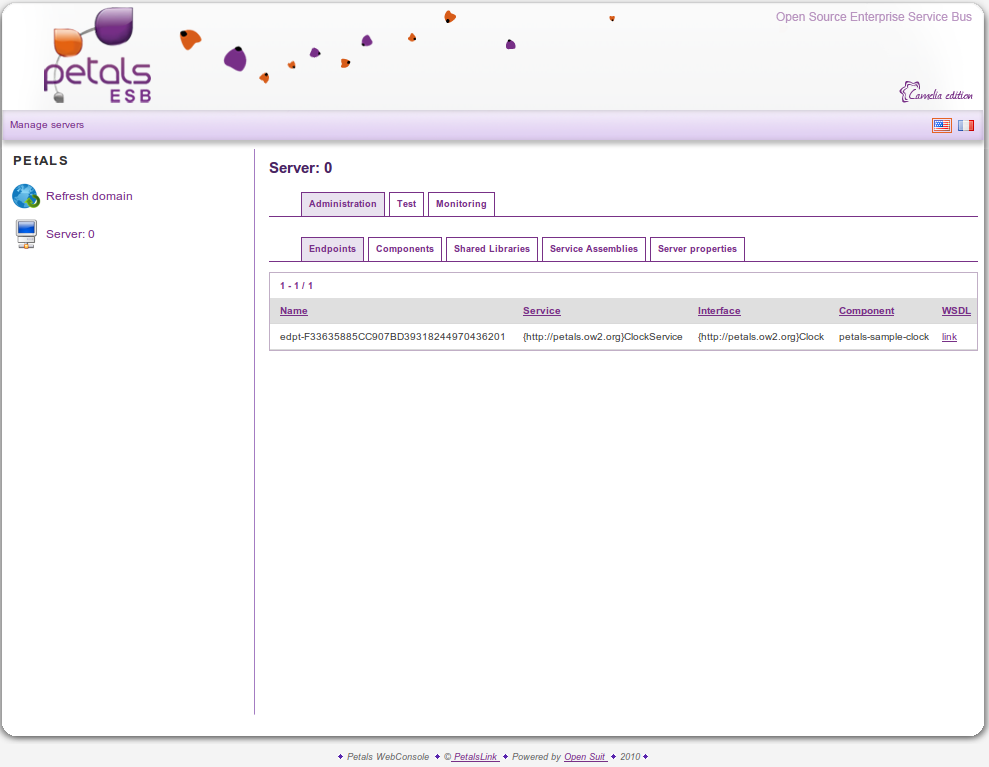Sort endpoints by Component column header

pos(866,311)
